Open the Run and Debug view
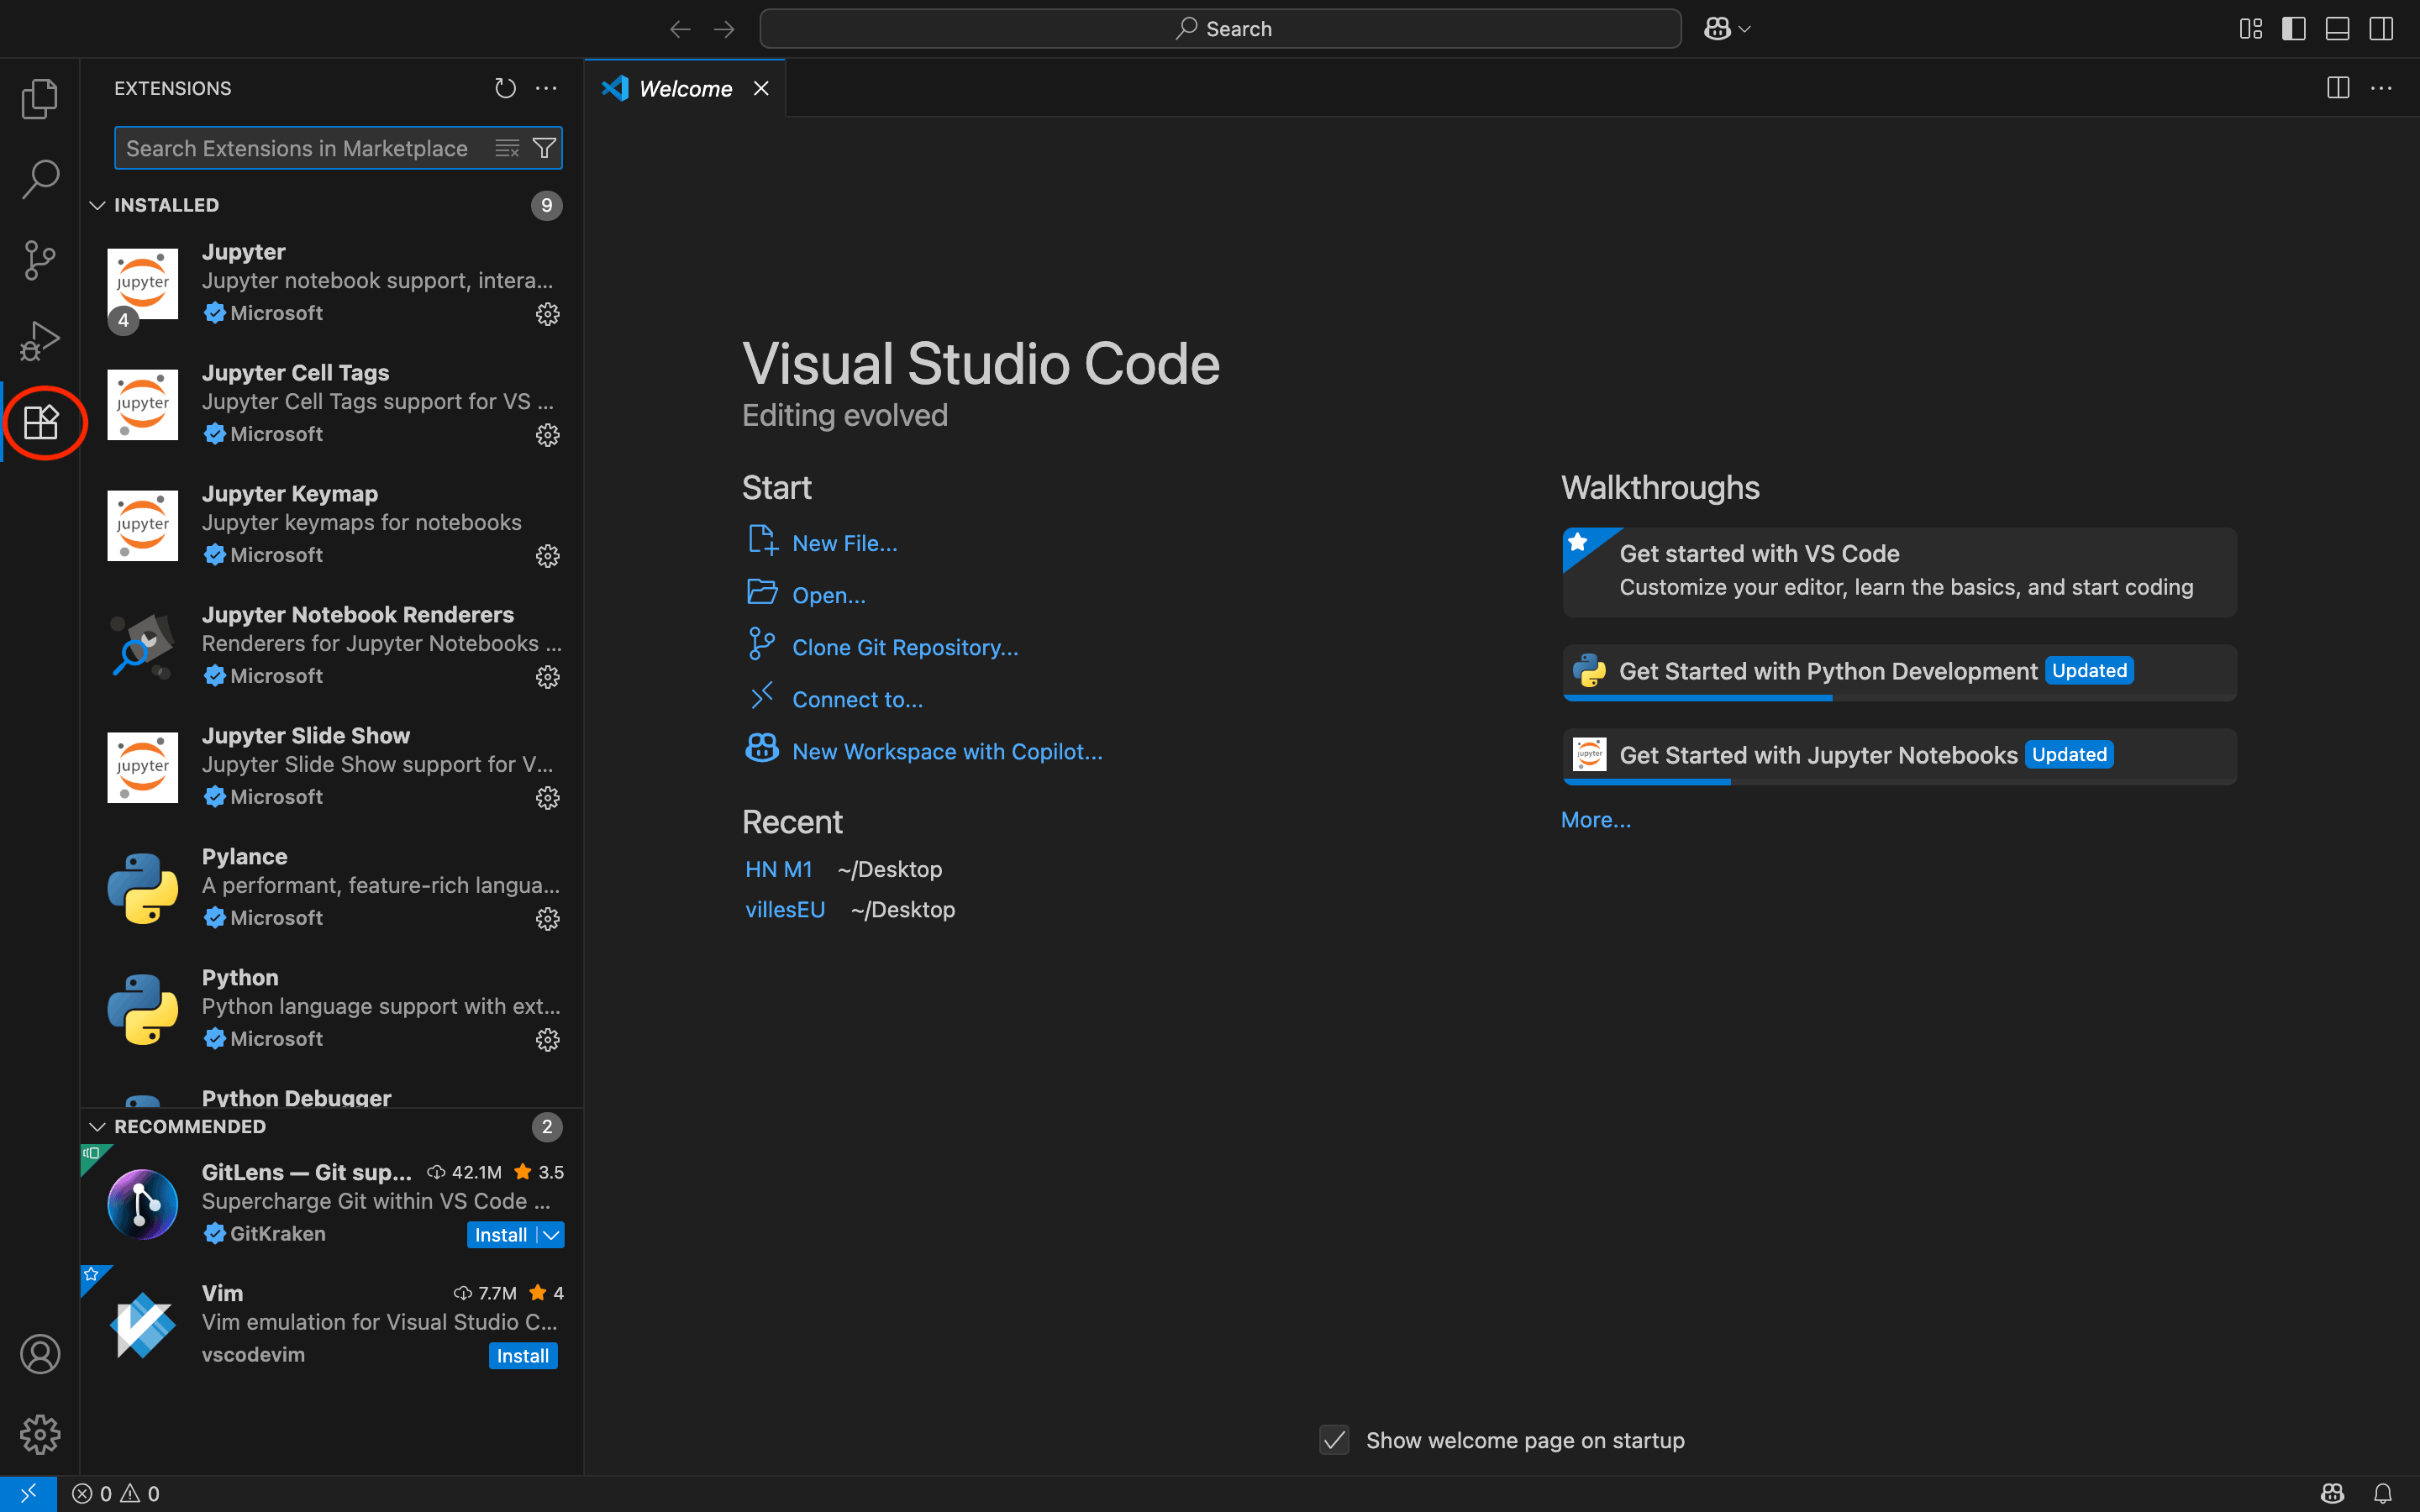Screen dimensions: 2420x1512 coord(40,340)
